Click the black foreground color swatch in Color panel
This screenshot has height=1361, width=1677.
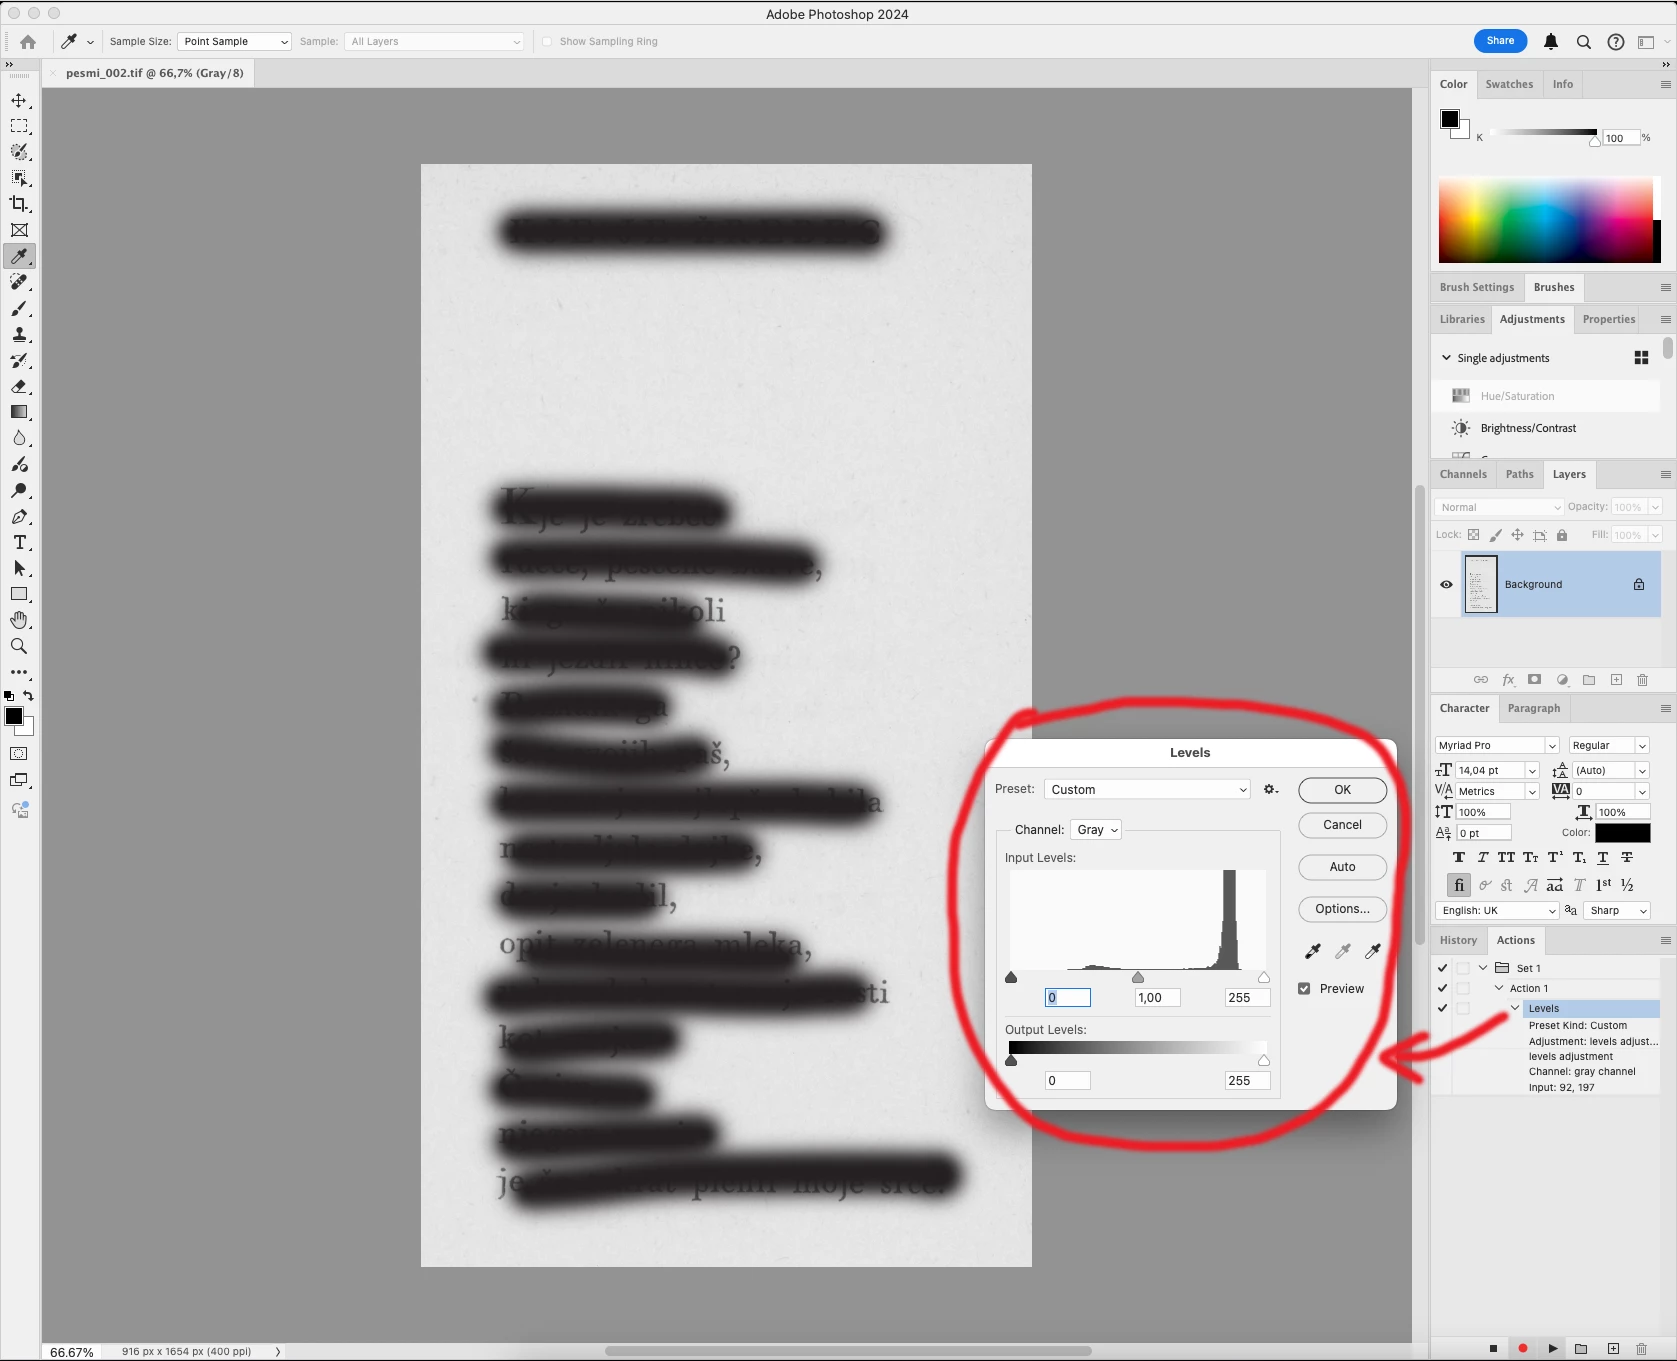pyautogui.click(x=1449, y=119)
